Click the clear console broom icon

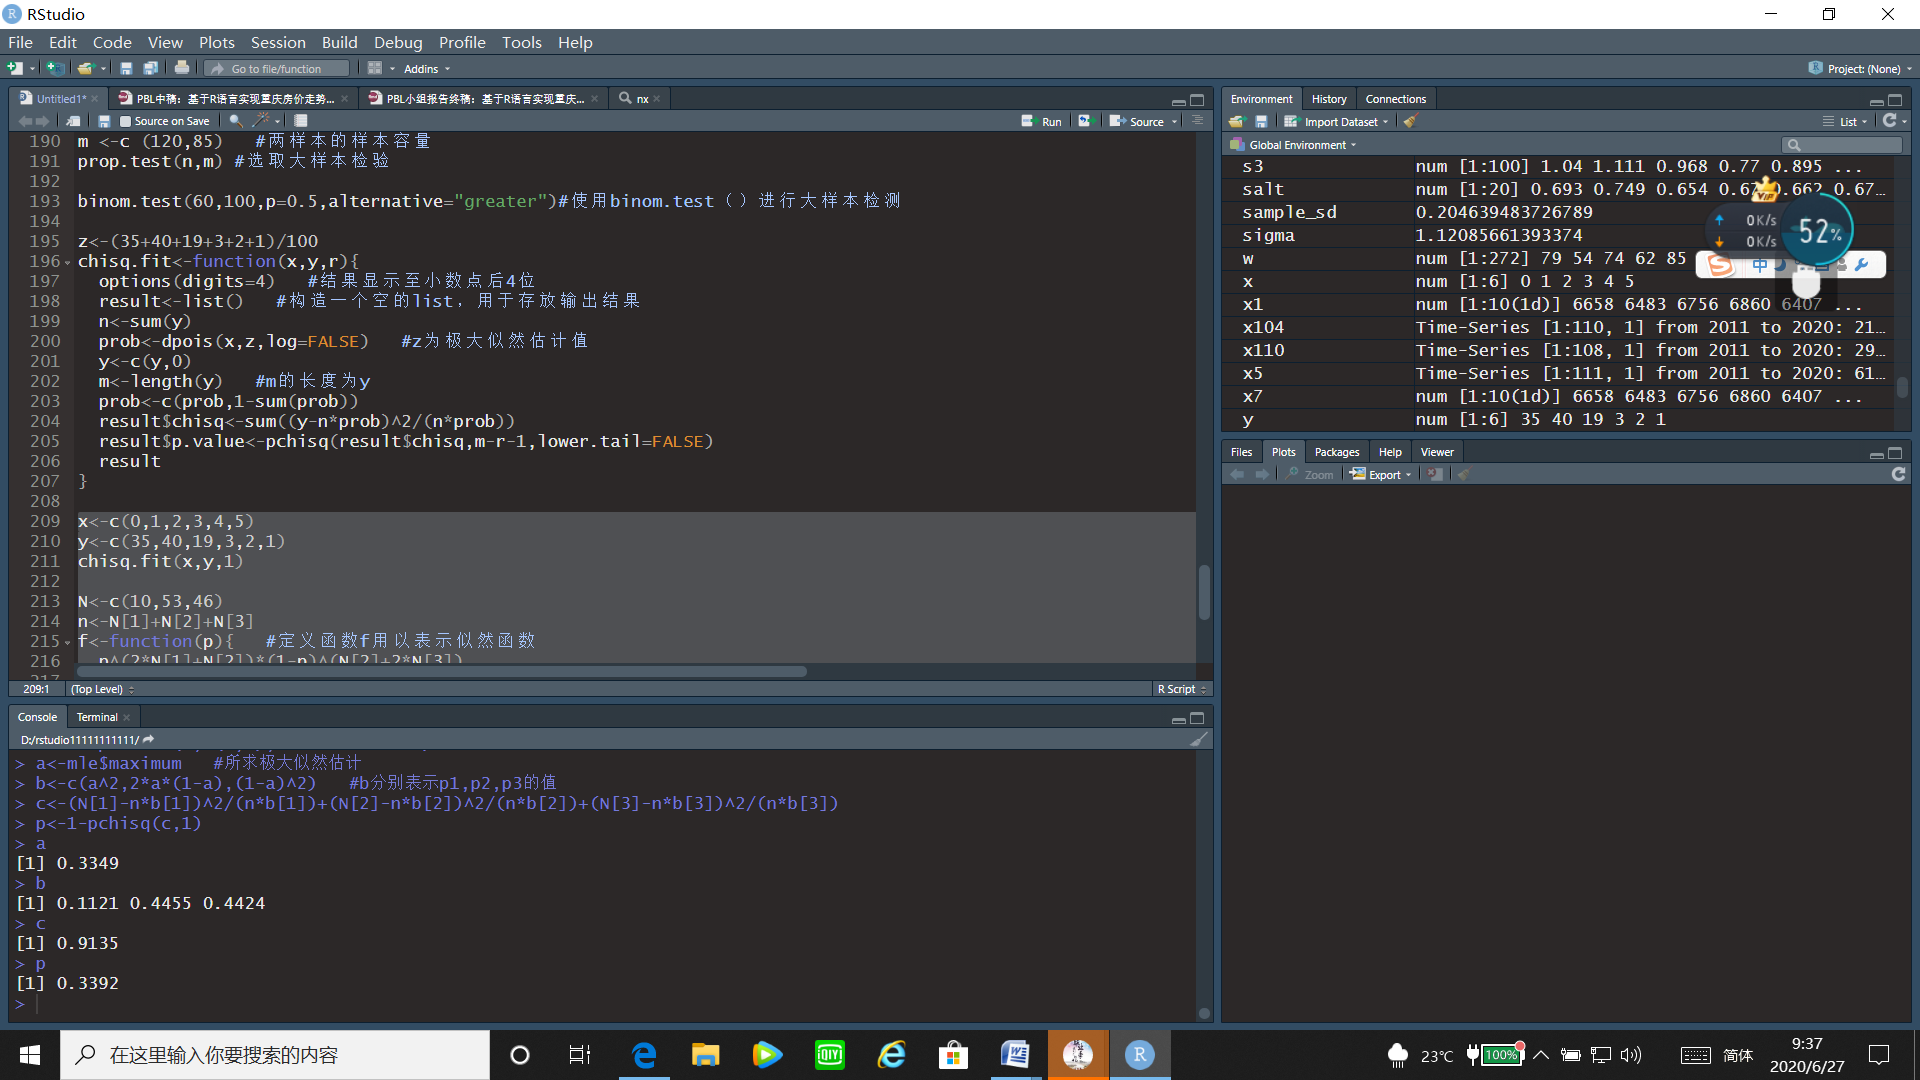[x=1197, y=738]
